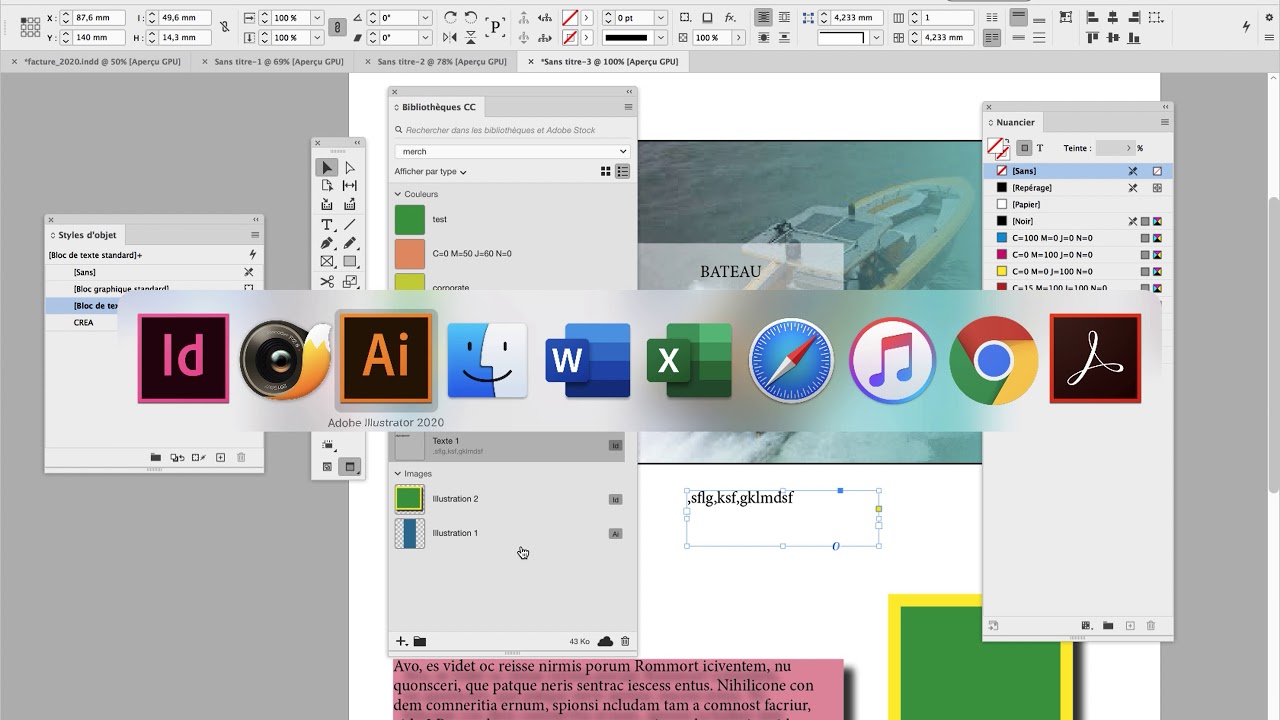Select the reference point locator grid
Viewport: 1280px width, 720px height.
coord(30,27)
